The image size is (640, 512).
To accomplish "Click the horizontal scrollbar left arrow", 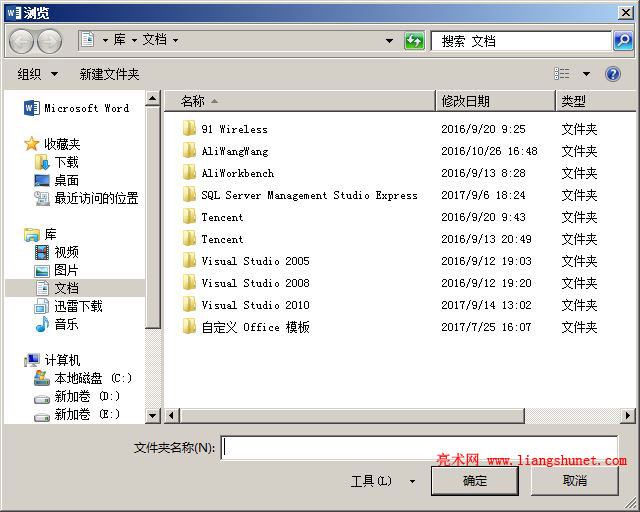I will 171,416.
